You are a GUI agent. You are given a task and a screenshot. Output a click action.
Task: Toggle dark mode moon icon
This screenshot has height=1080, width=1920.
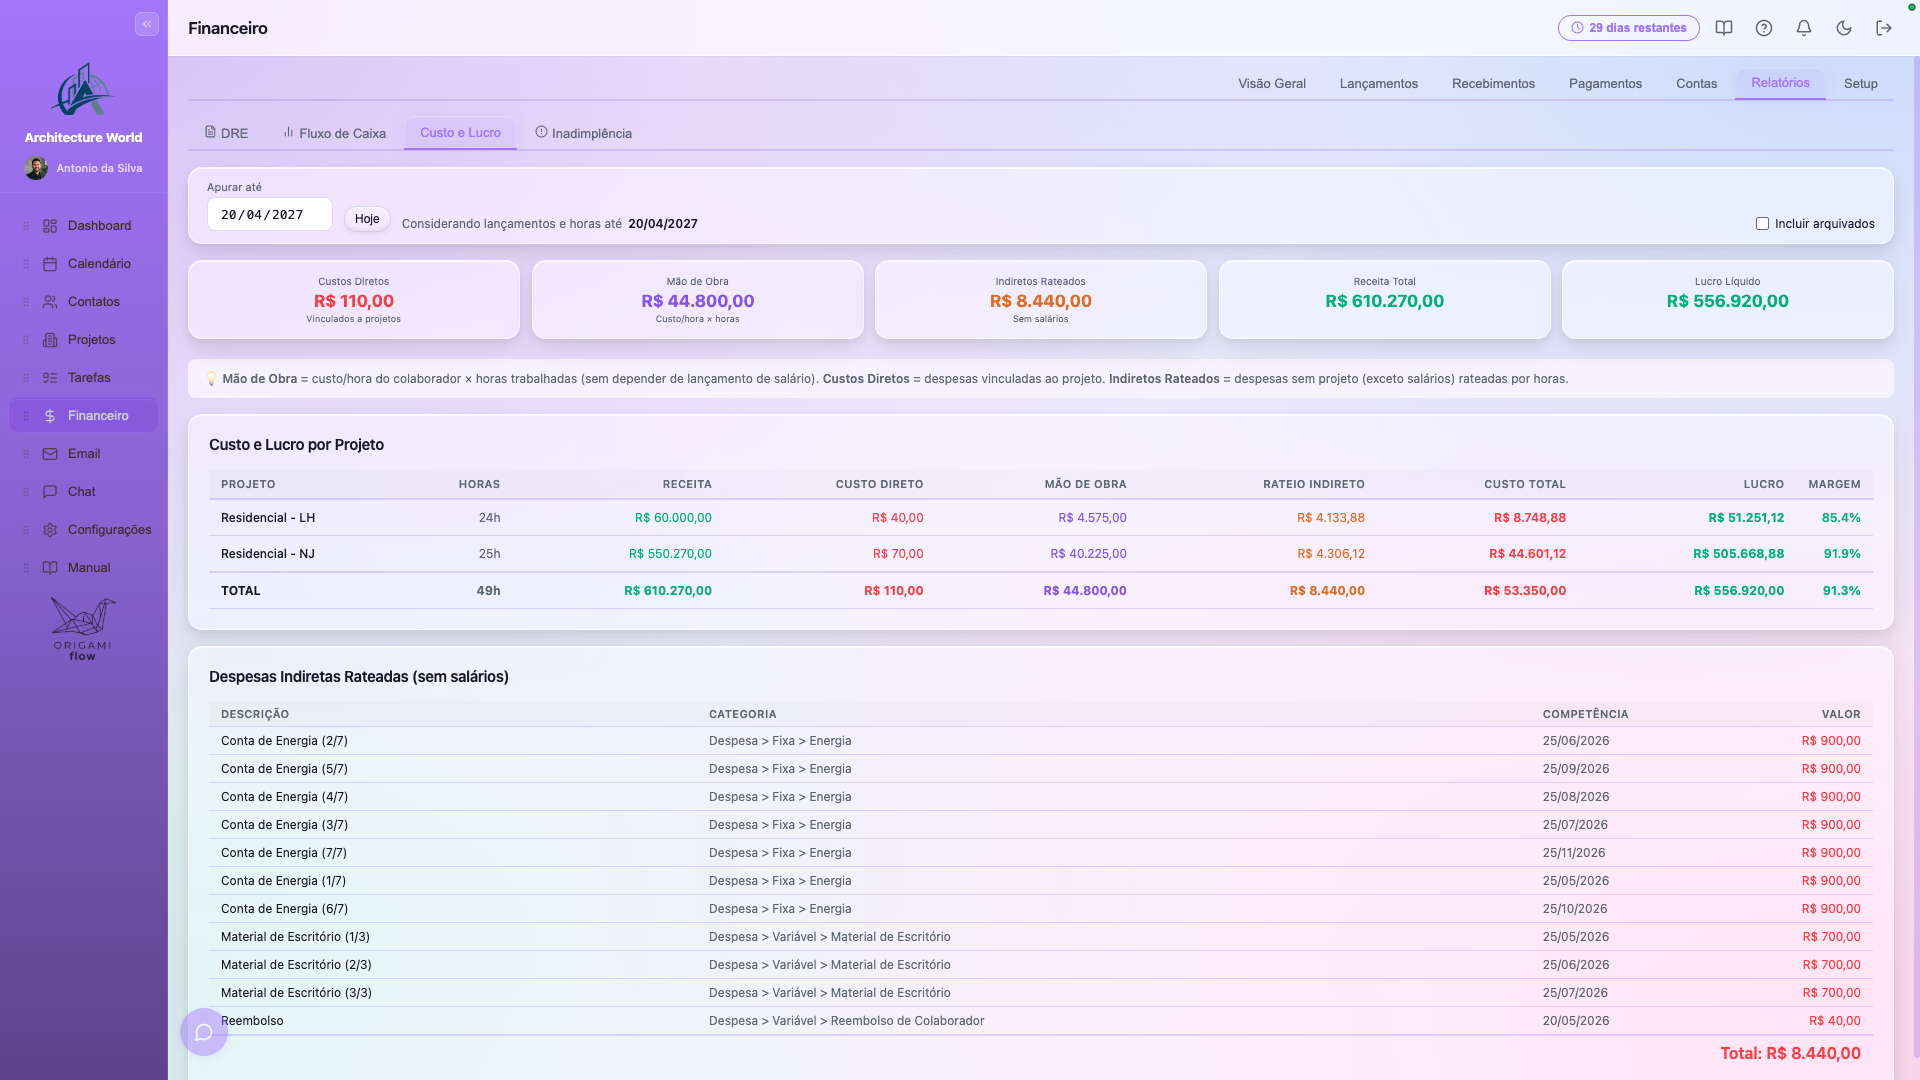click(x=1844, y=28)
